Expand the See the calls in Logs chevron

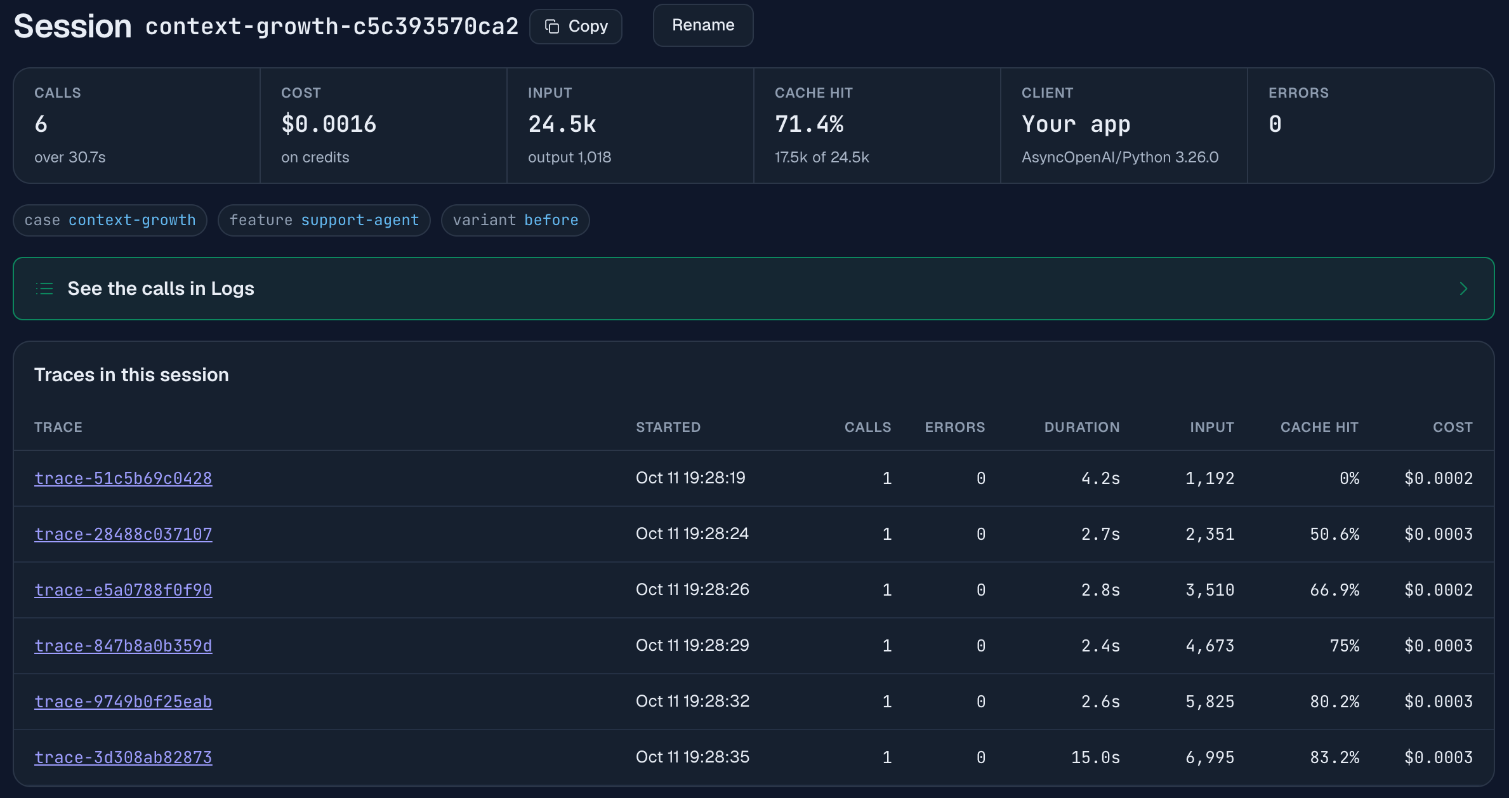[1464, 289]
